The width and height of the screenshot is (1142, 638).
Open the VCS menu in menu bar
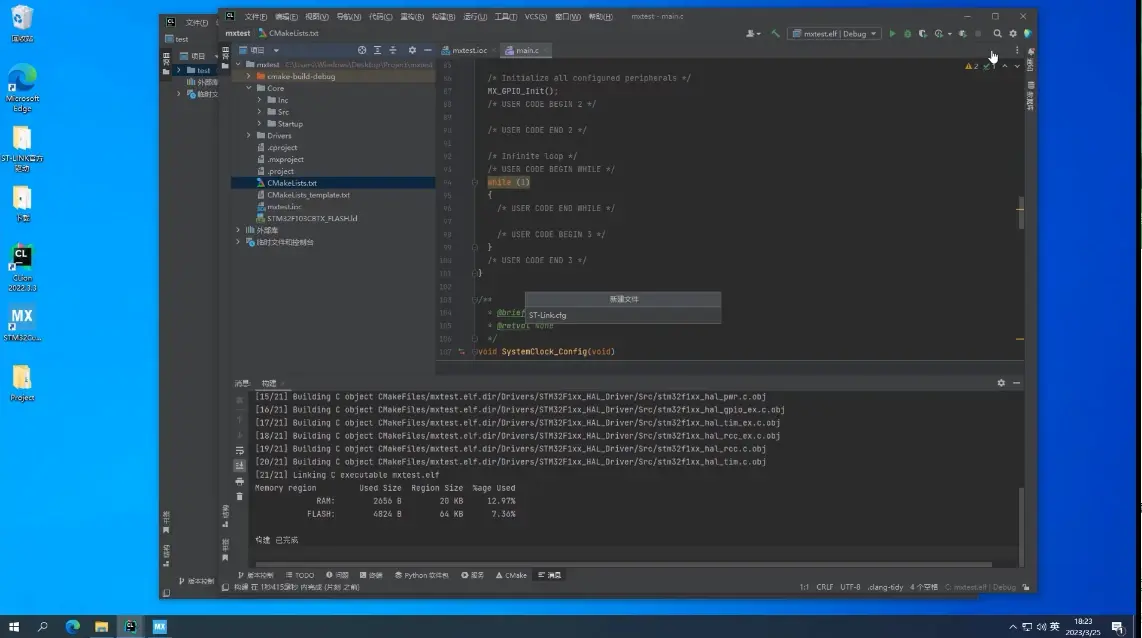point(536,17)
